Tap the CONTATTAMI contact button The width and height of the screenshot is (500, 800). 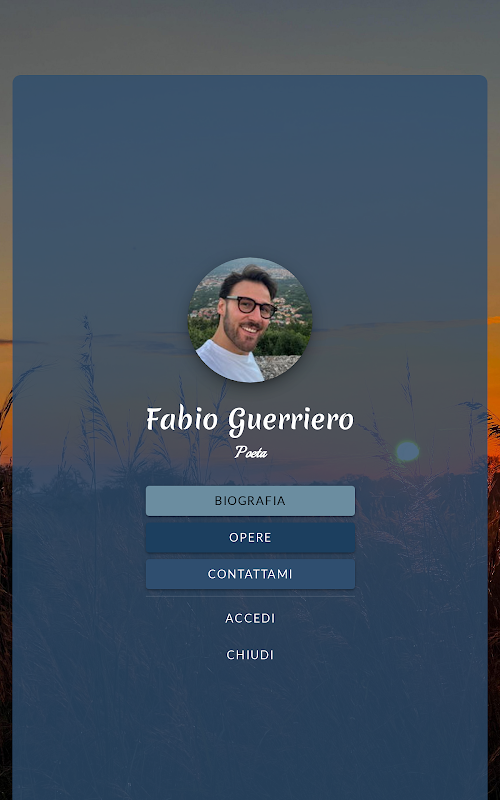coord(250,574)
